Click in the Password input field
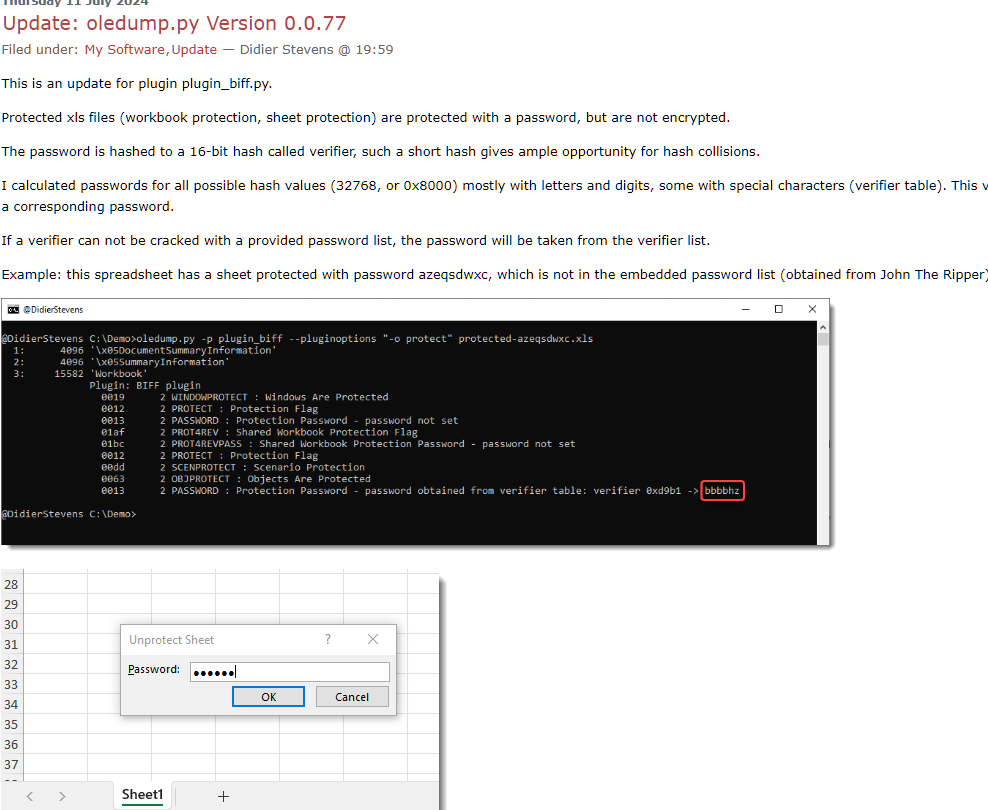 (x=289, y=671)
